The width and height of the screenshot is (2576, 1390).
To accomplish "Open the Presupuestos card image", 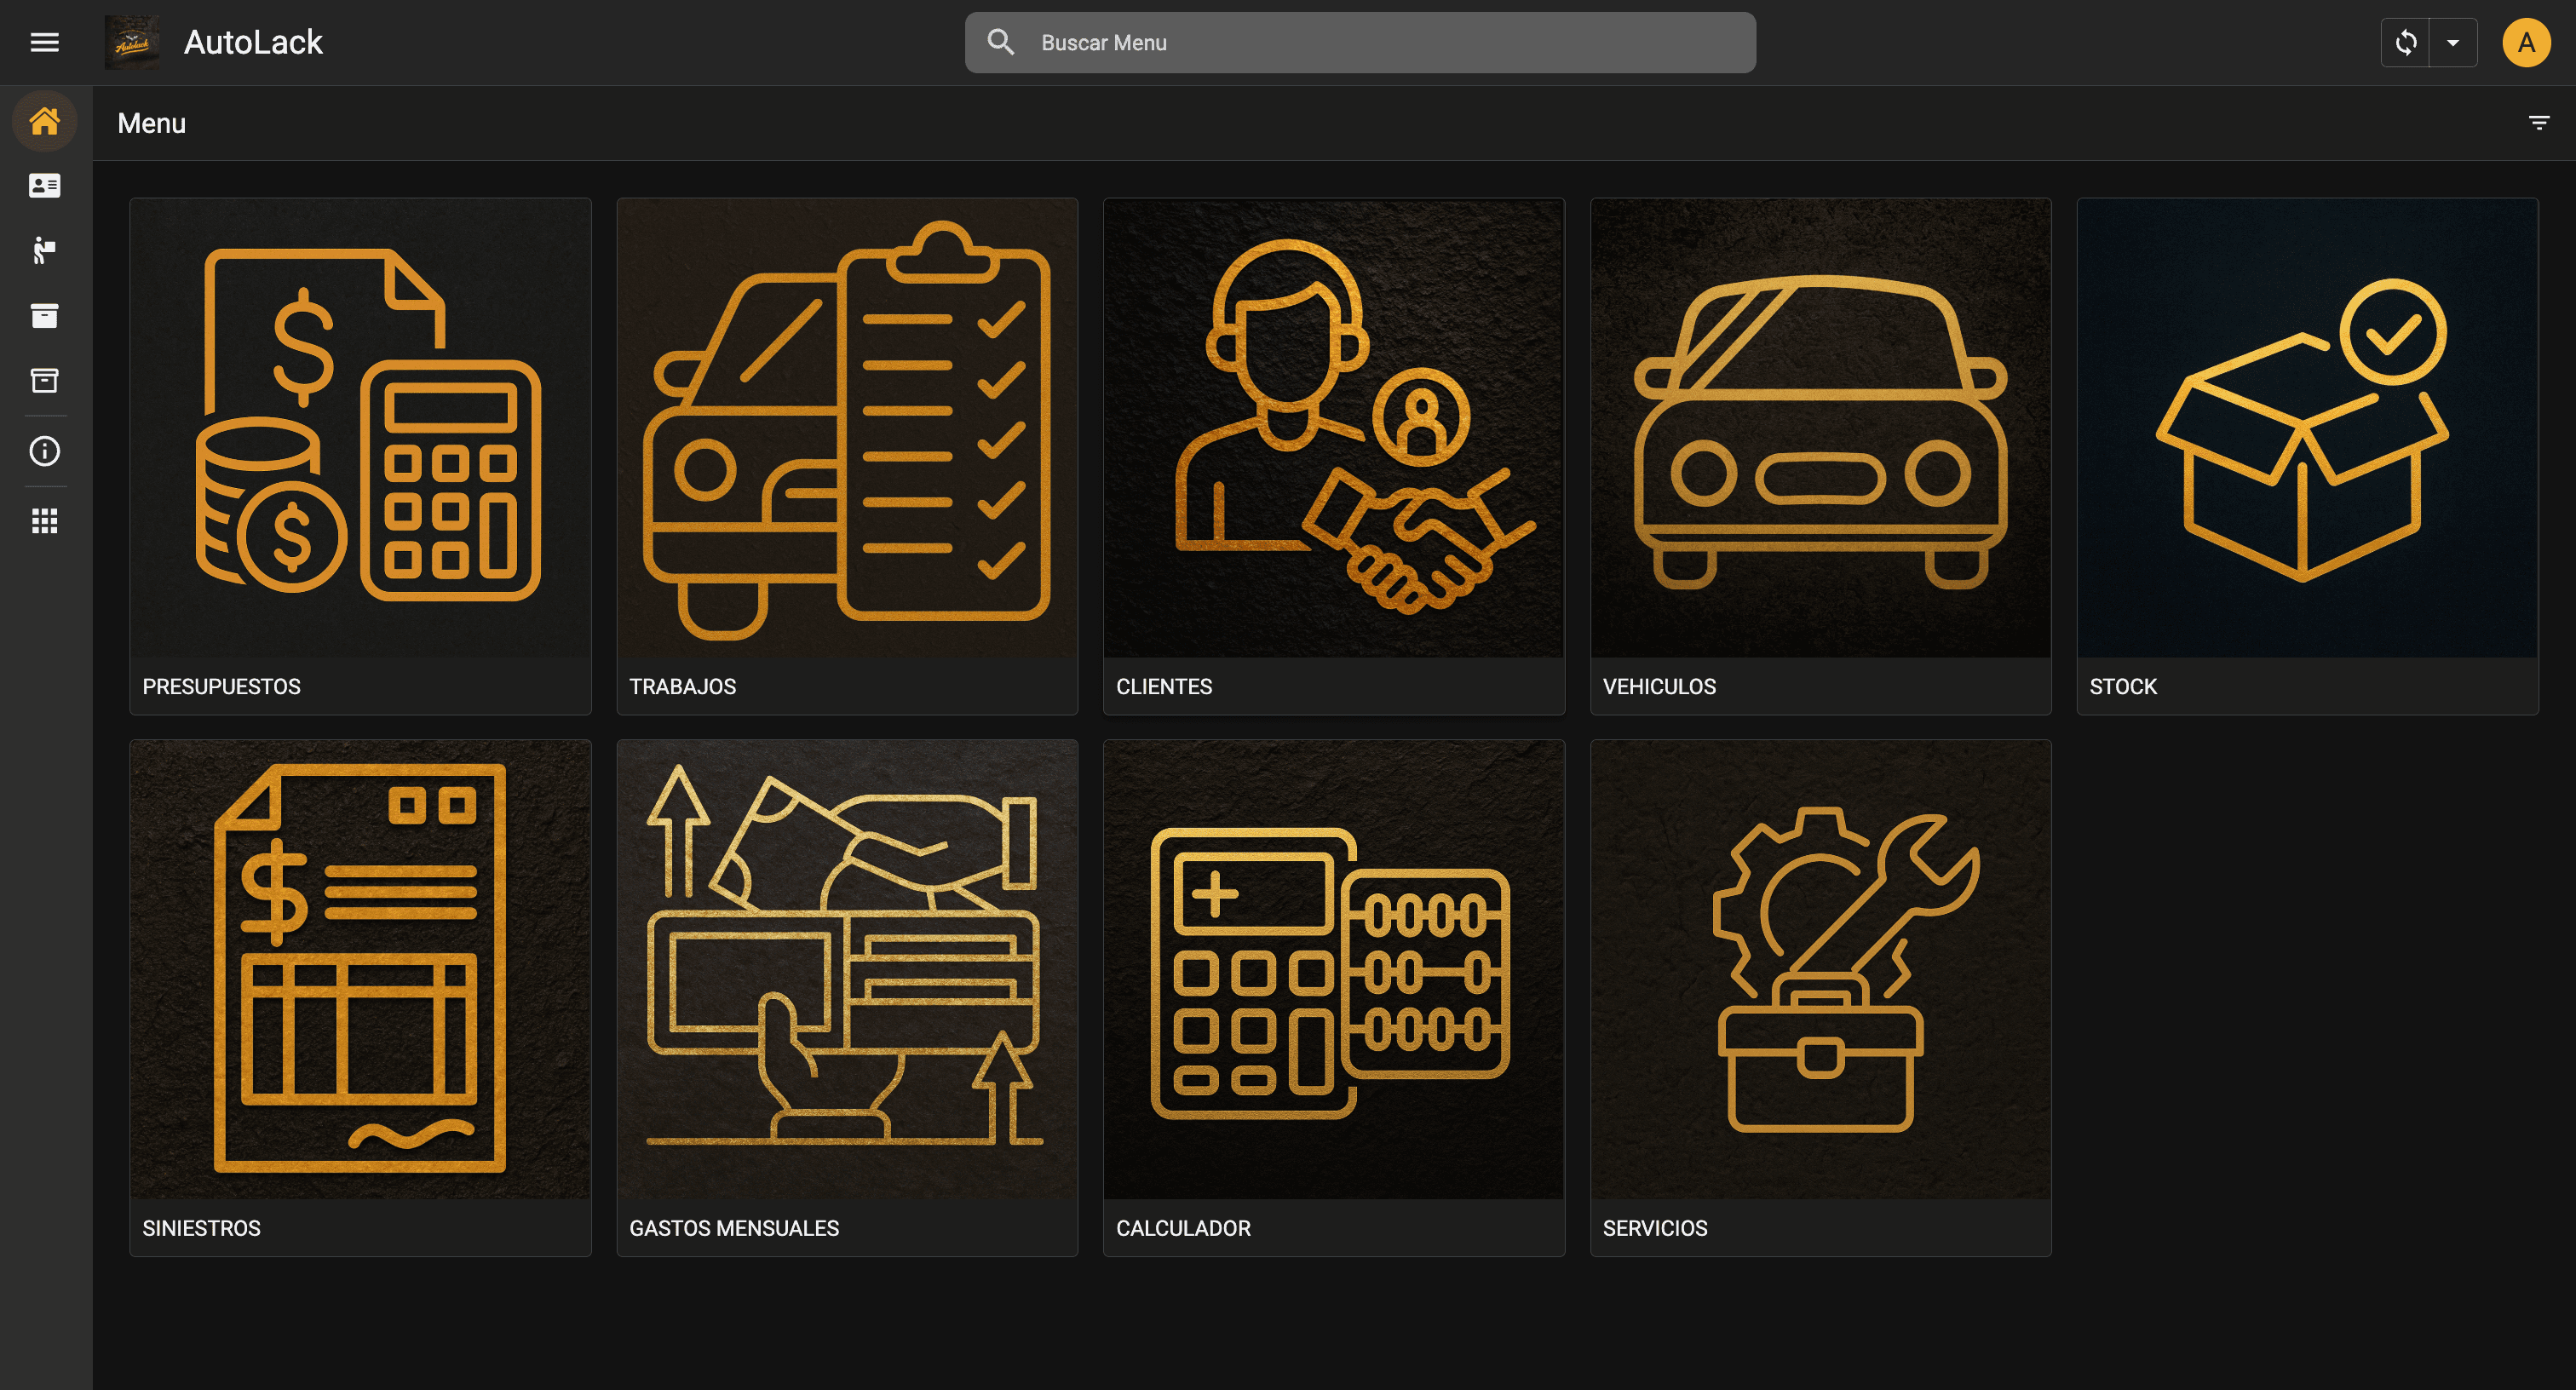I will pyautogui.click(x=360, y=428).
